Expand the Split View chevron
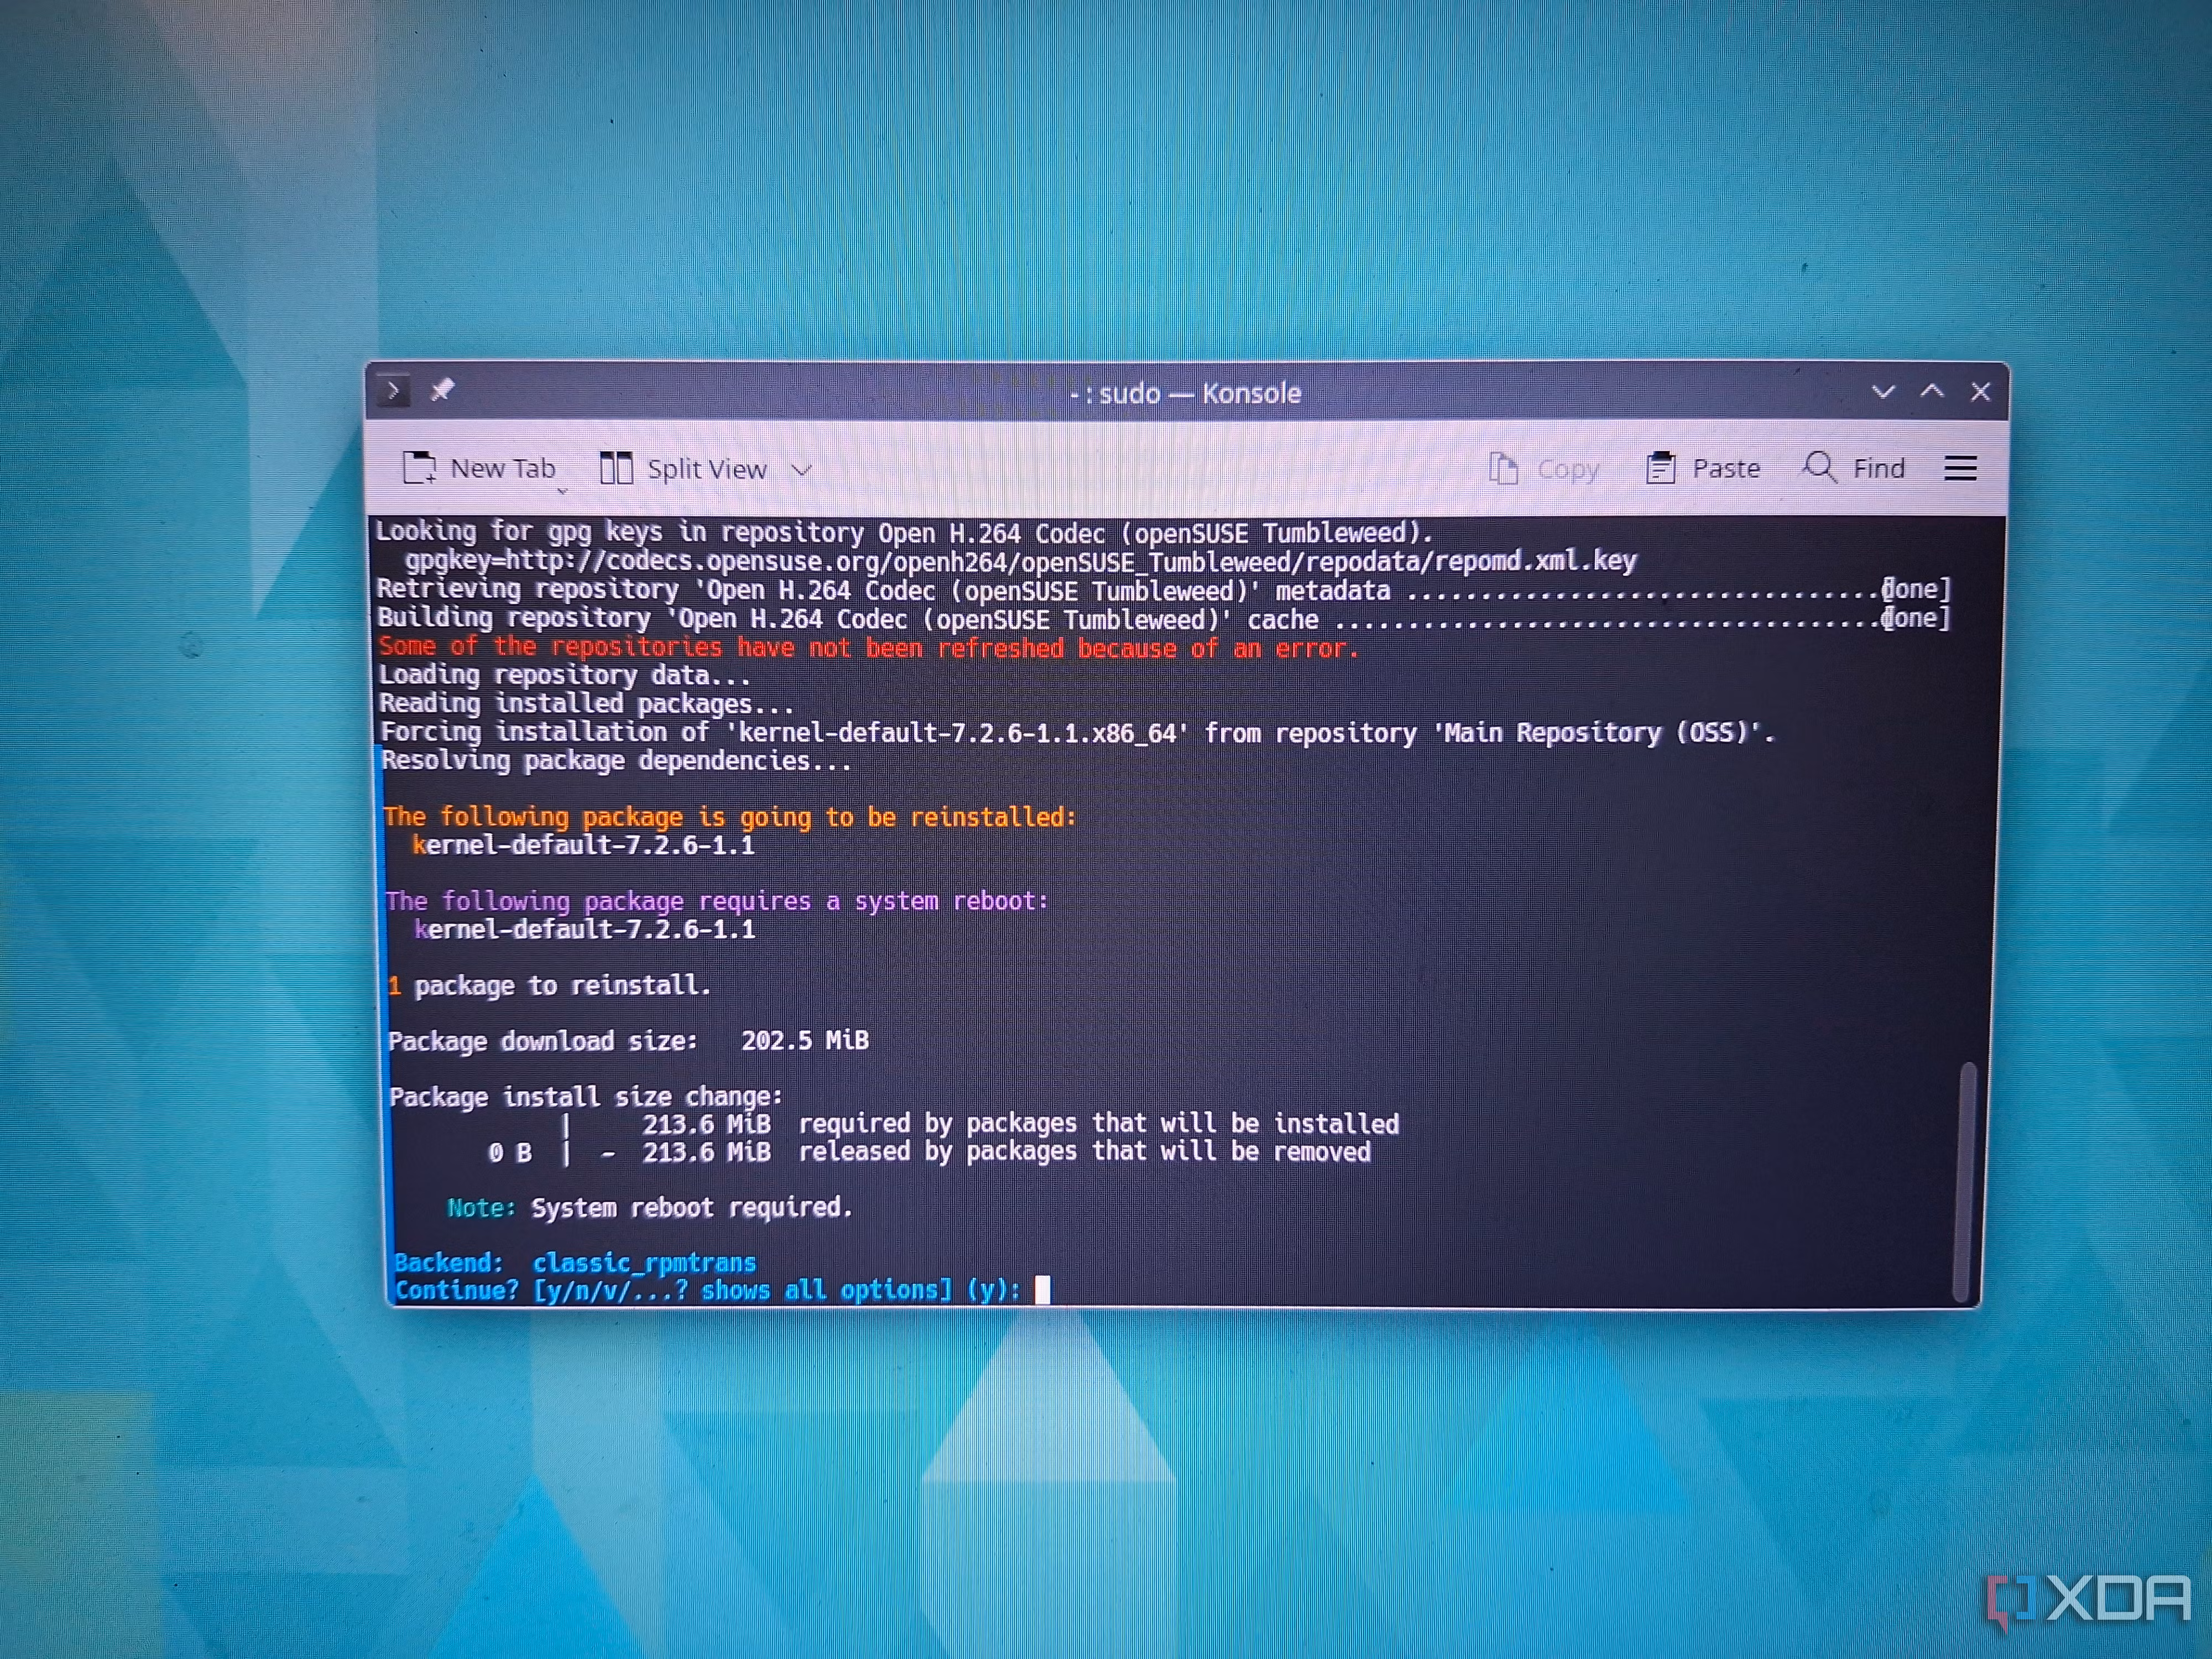 801,469
